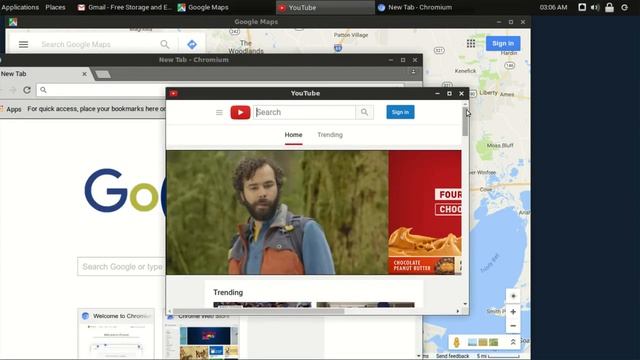The width and height of the screenshot is (640, 360).
Task: Open the Places menu in top panel
Action: pos(56,7)
